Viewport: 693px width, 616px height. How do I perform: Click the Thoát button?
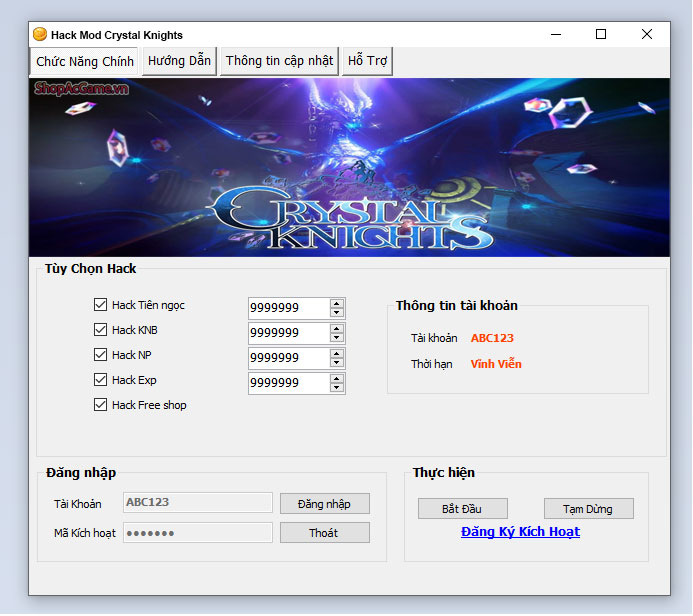(x=325, y=533)
